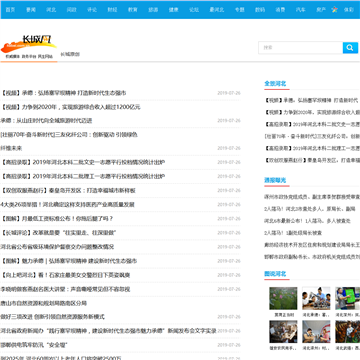Click the blue magnifier search button
Screen dimensions: 360x360
[x=350, y=48]
